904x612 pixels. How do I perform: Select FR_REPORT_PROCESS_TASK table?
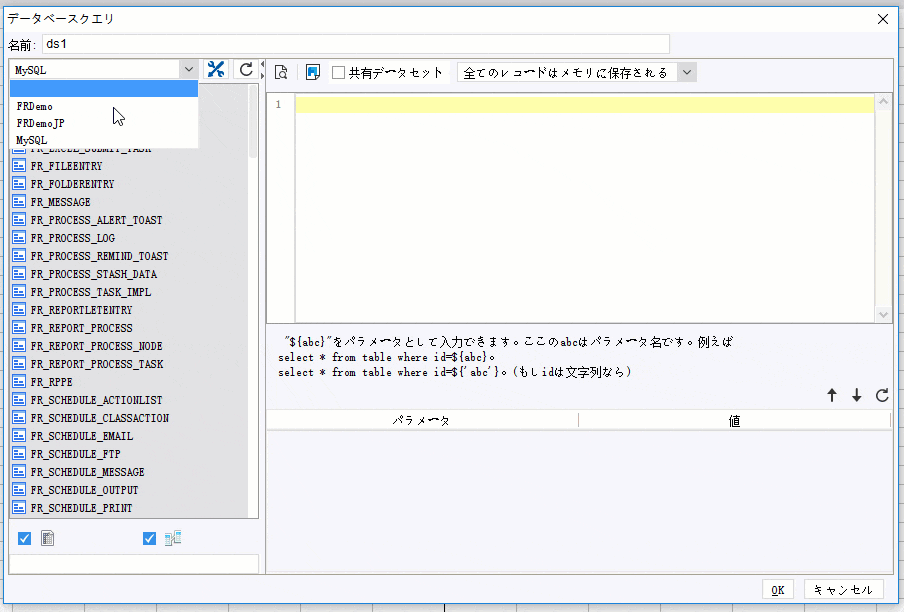tap(97, 364)
